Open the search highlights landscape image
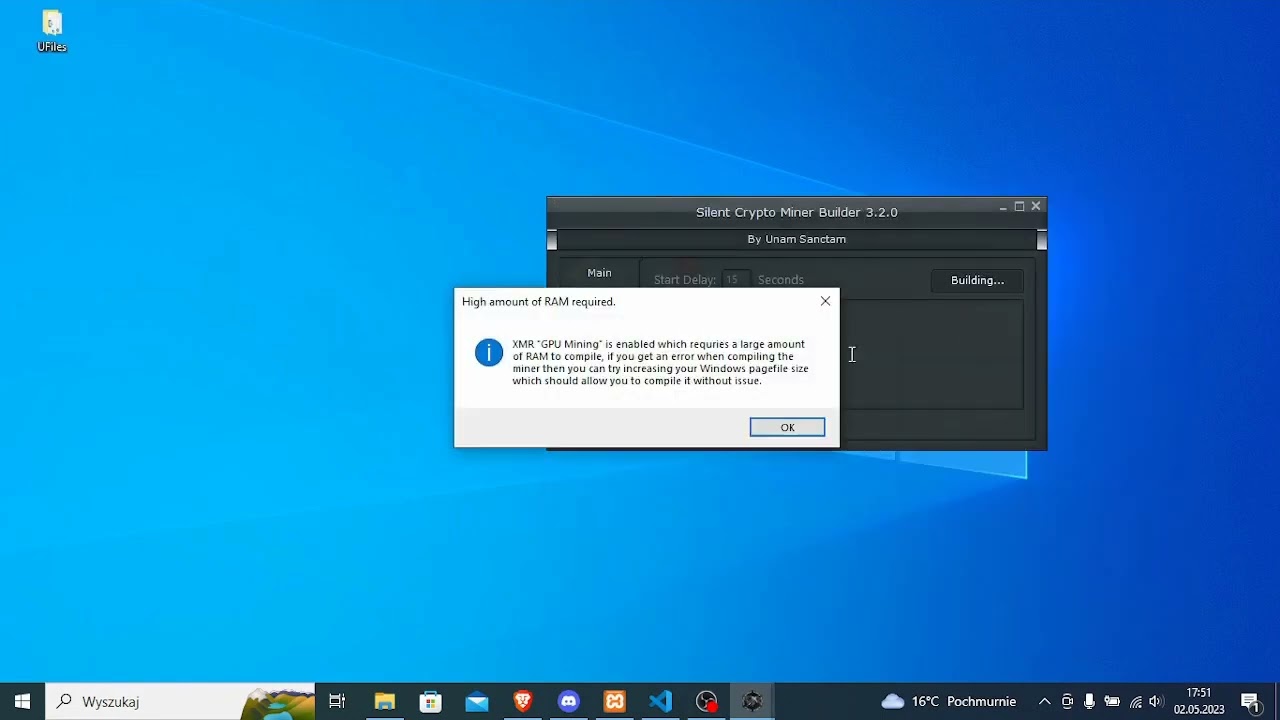Image resolution: width=1280 pixels, height=720 pixels. pyautogui.click(x=278, y=702)
